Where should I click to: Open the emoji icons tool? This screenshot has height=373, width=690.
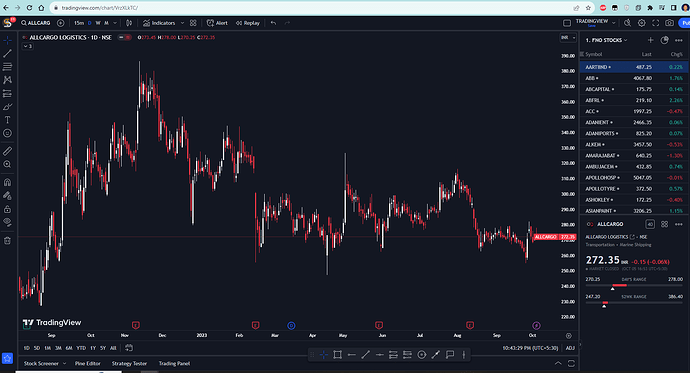[7, 133]
